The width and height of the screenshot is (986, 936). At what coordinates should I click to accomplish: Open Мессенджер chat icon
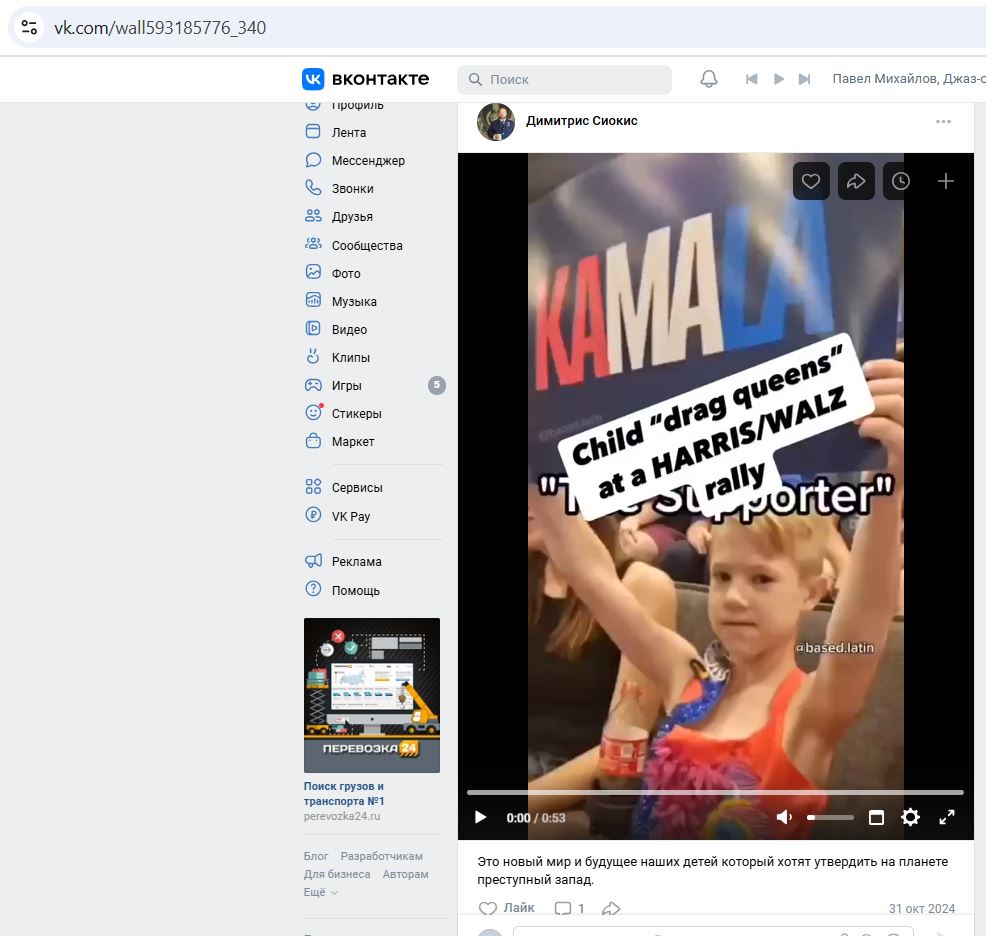point(313,160)
